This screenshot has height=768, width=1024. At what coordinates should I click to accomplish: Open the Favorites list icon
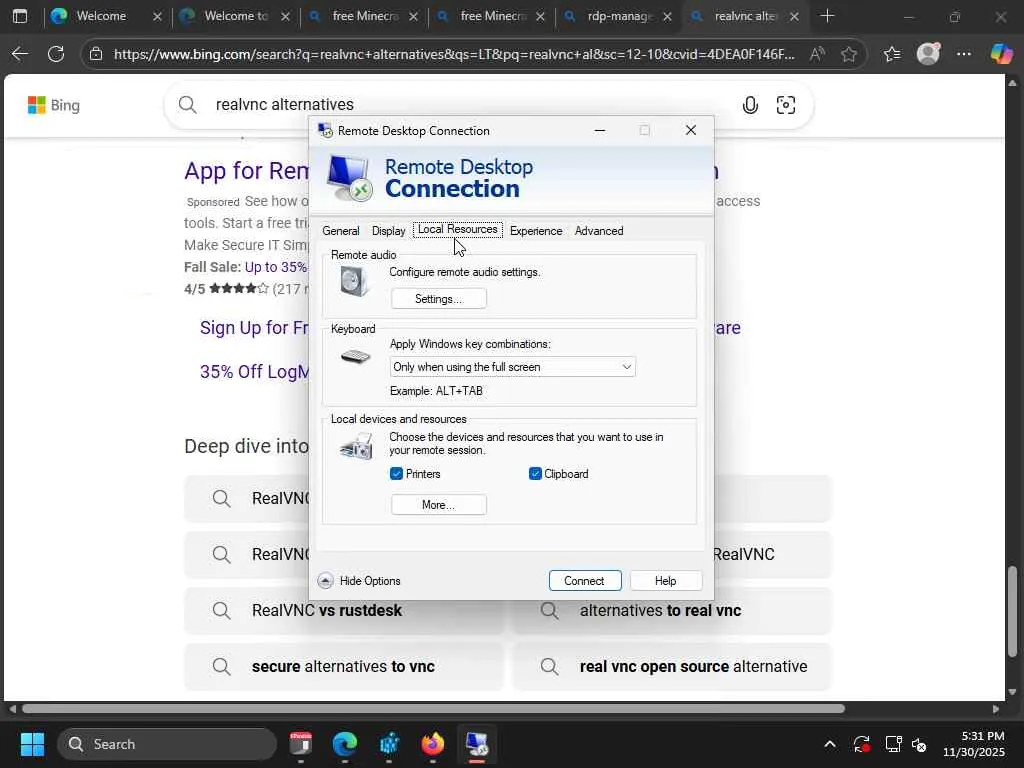point(892,54)
